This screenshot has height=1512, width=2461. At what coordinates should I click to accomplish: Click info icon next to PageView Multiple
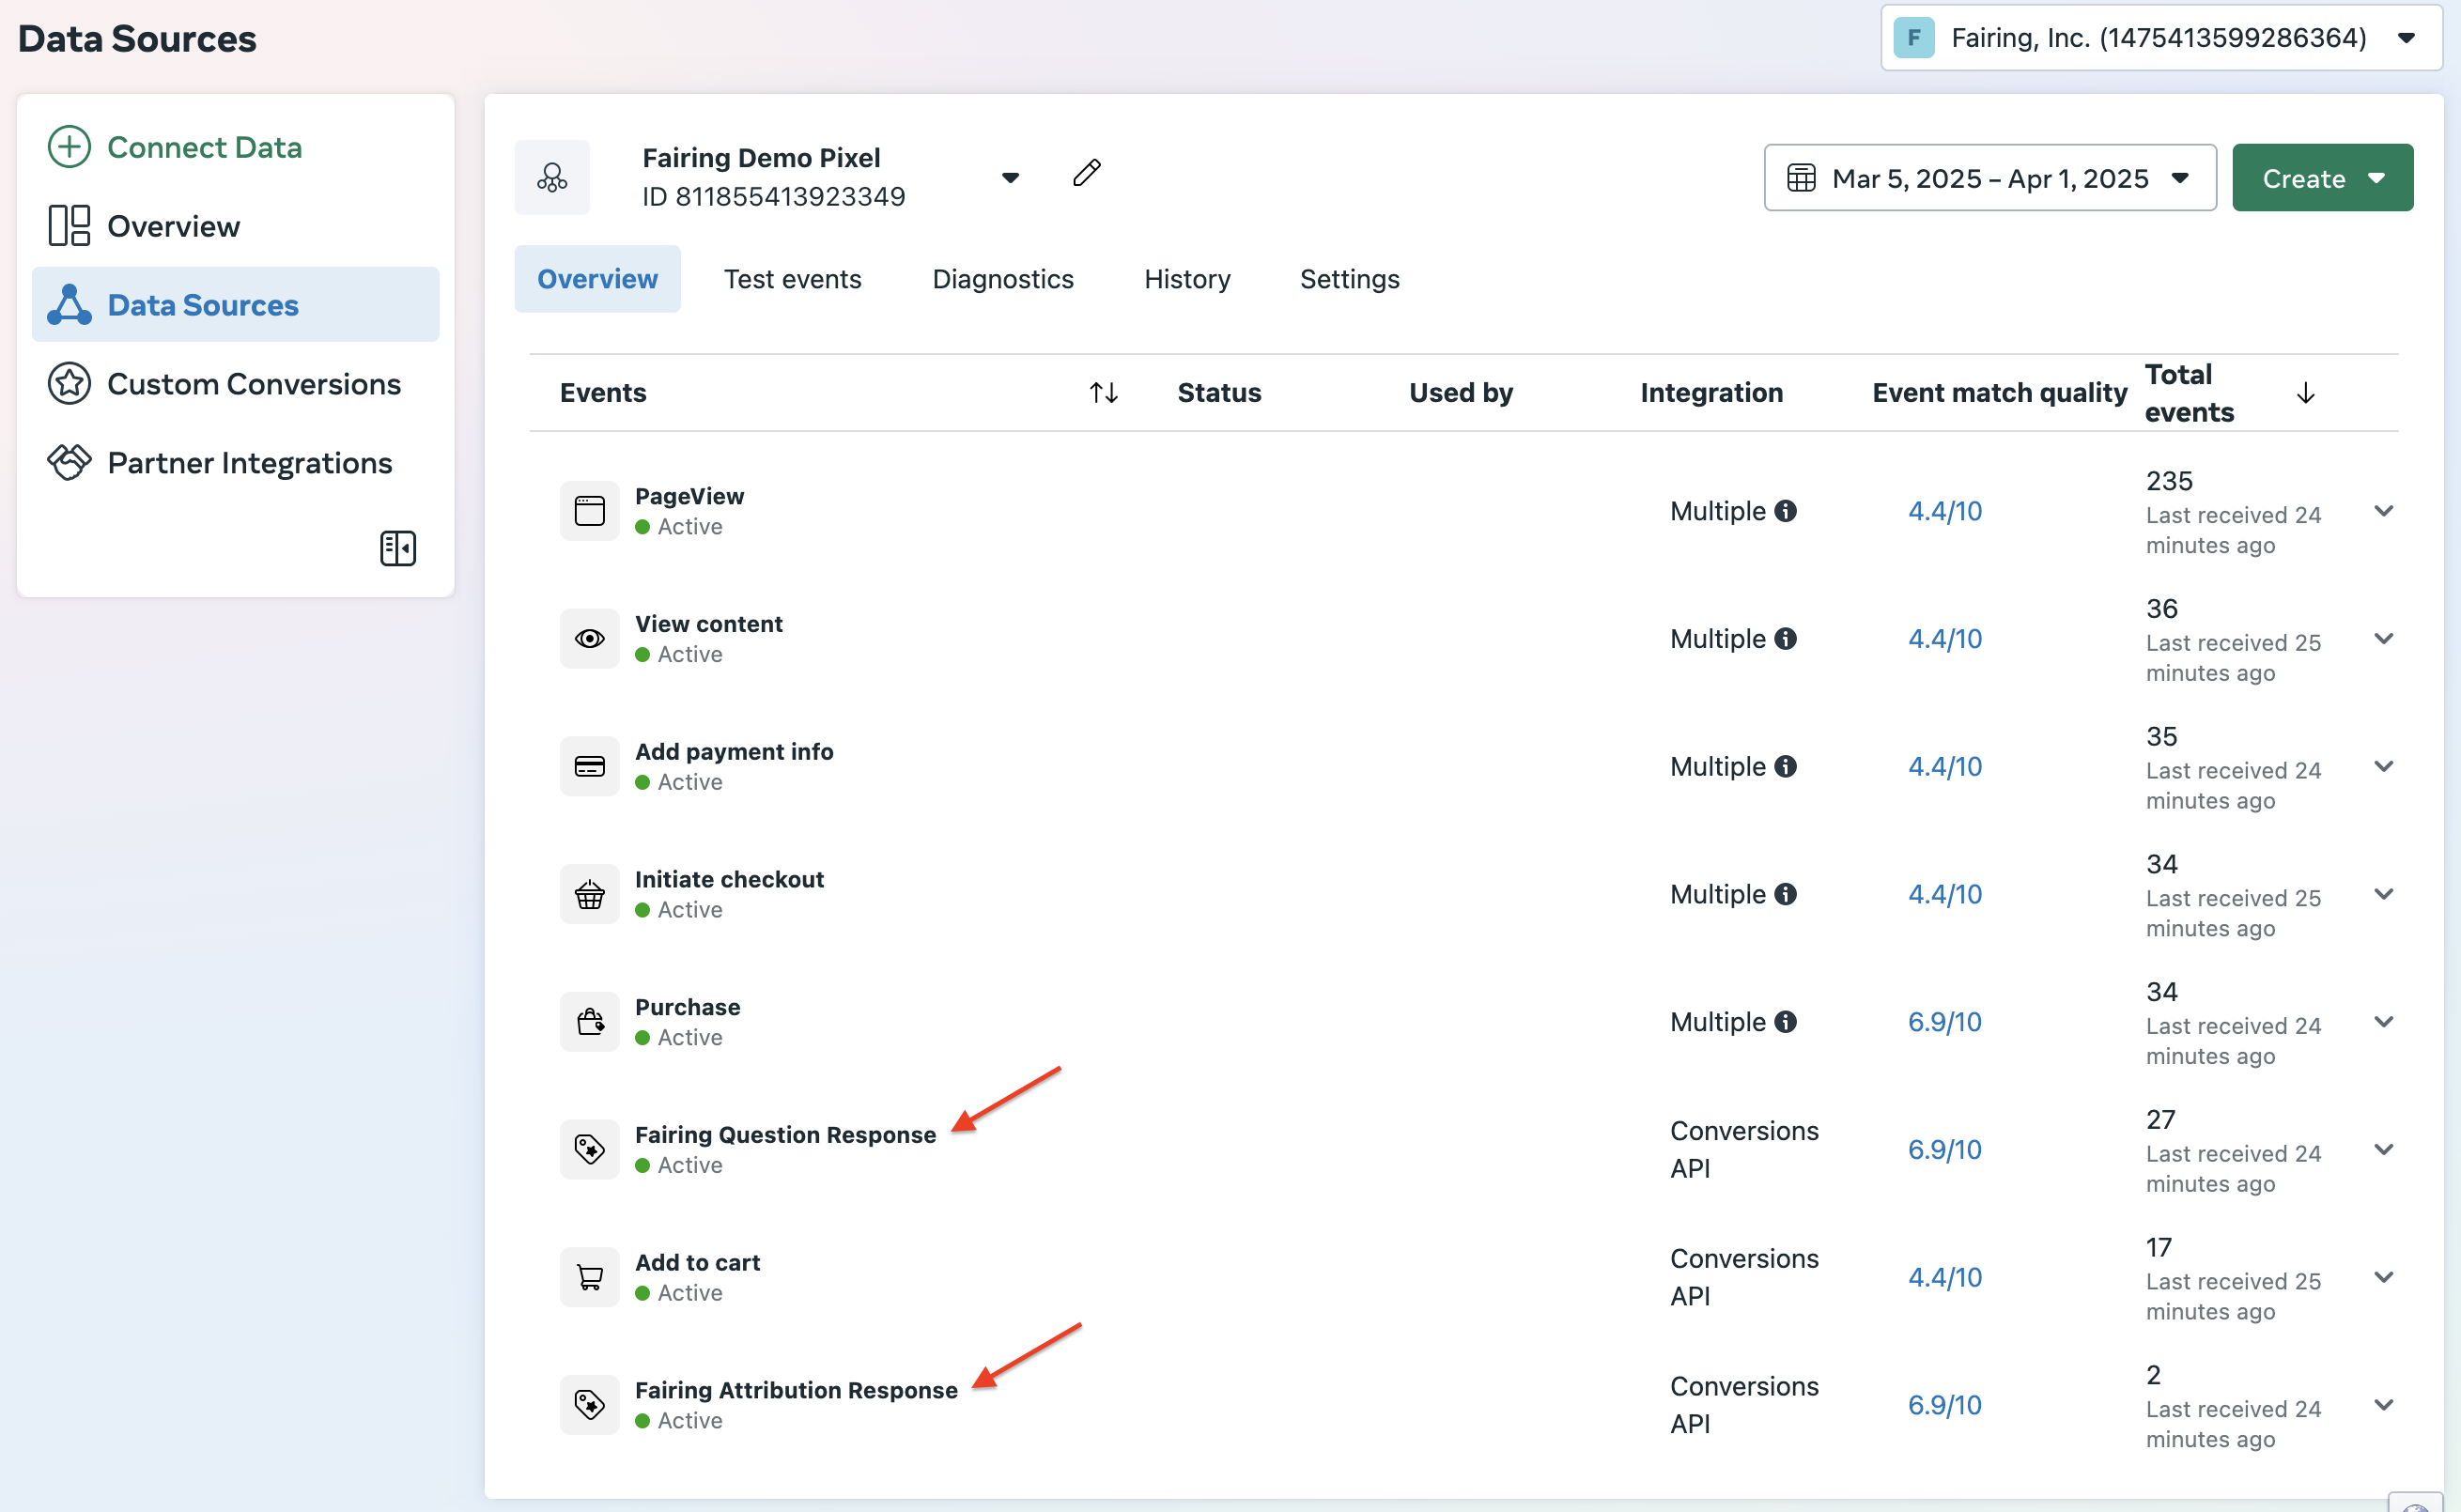tap(1786, 511)
